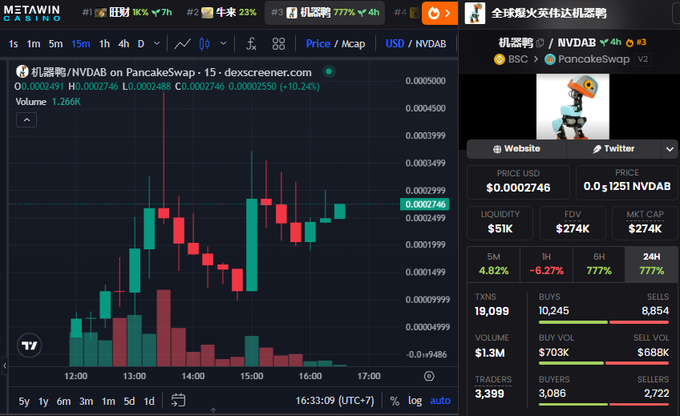This screenshot has width=680, height=416.
Task: Select the 15m timeframe
Action: (81, 44)
